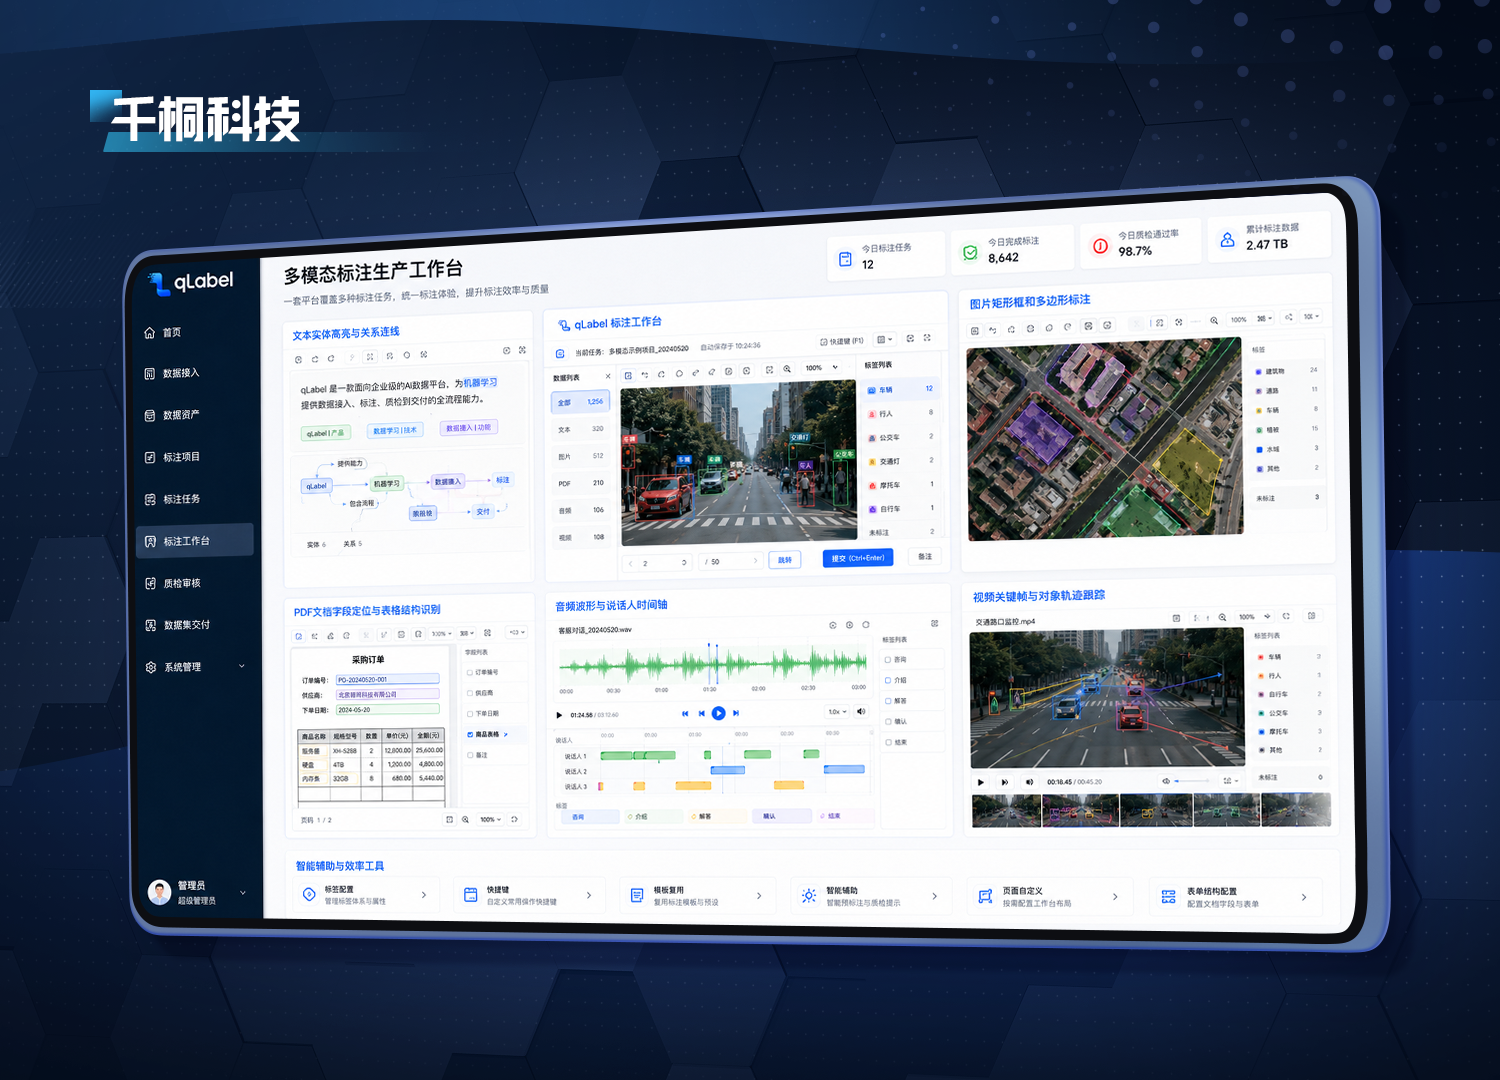The height and width of the screenshot is (1080, 1500).
Task: Check the 供应商 field checkbox
Action: (470, 693)
